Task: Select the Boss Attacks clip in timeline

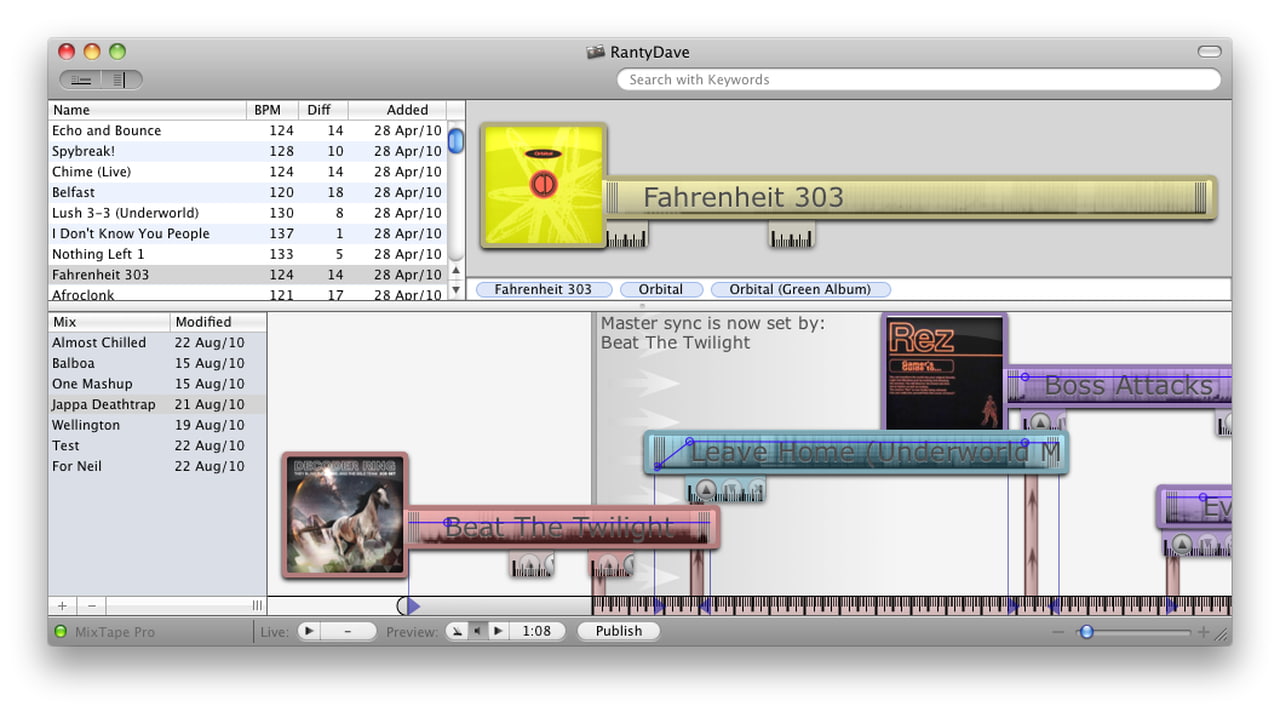Action: coord(1118,386)
